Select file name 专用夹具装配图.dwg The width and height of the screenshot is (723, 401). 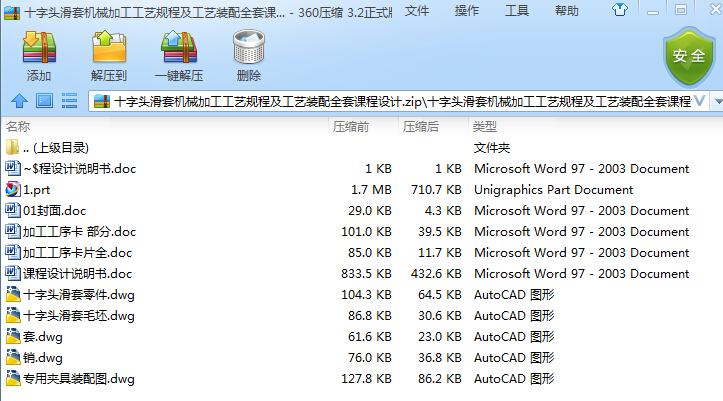pyautogui.click(x=79, y=379)
